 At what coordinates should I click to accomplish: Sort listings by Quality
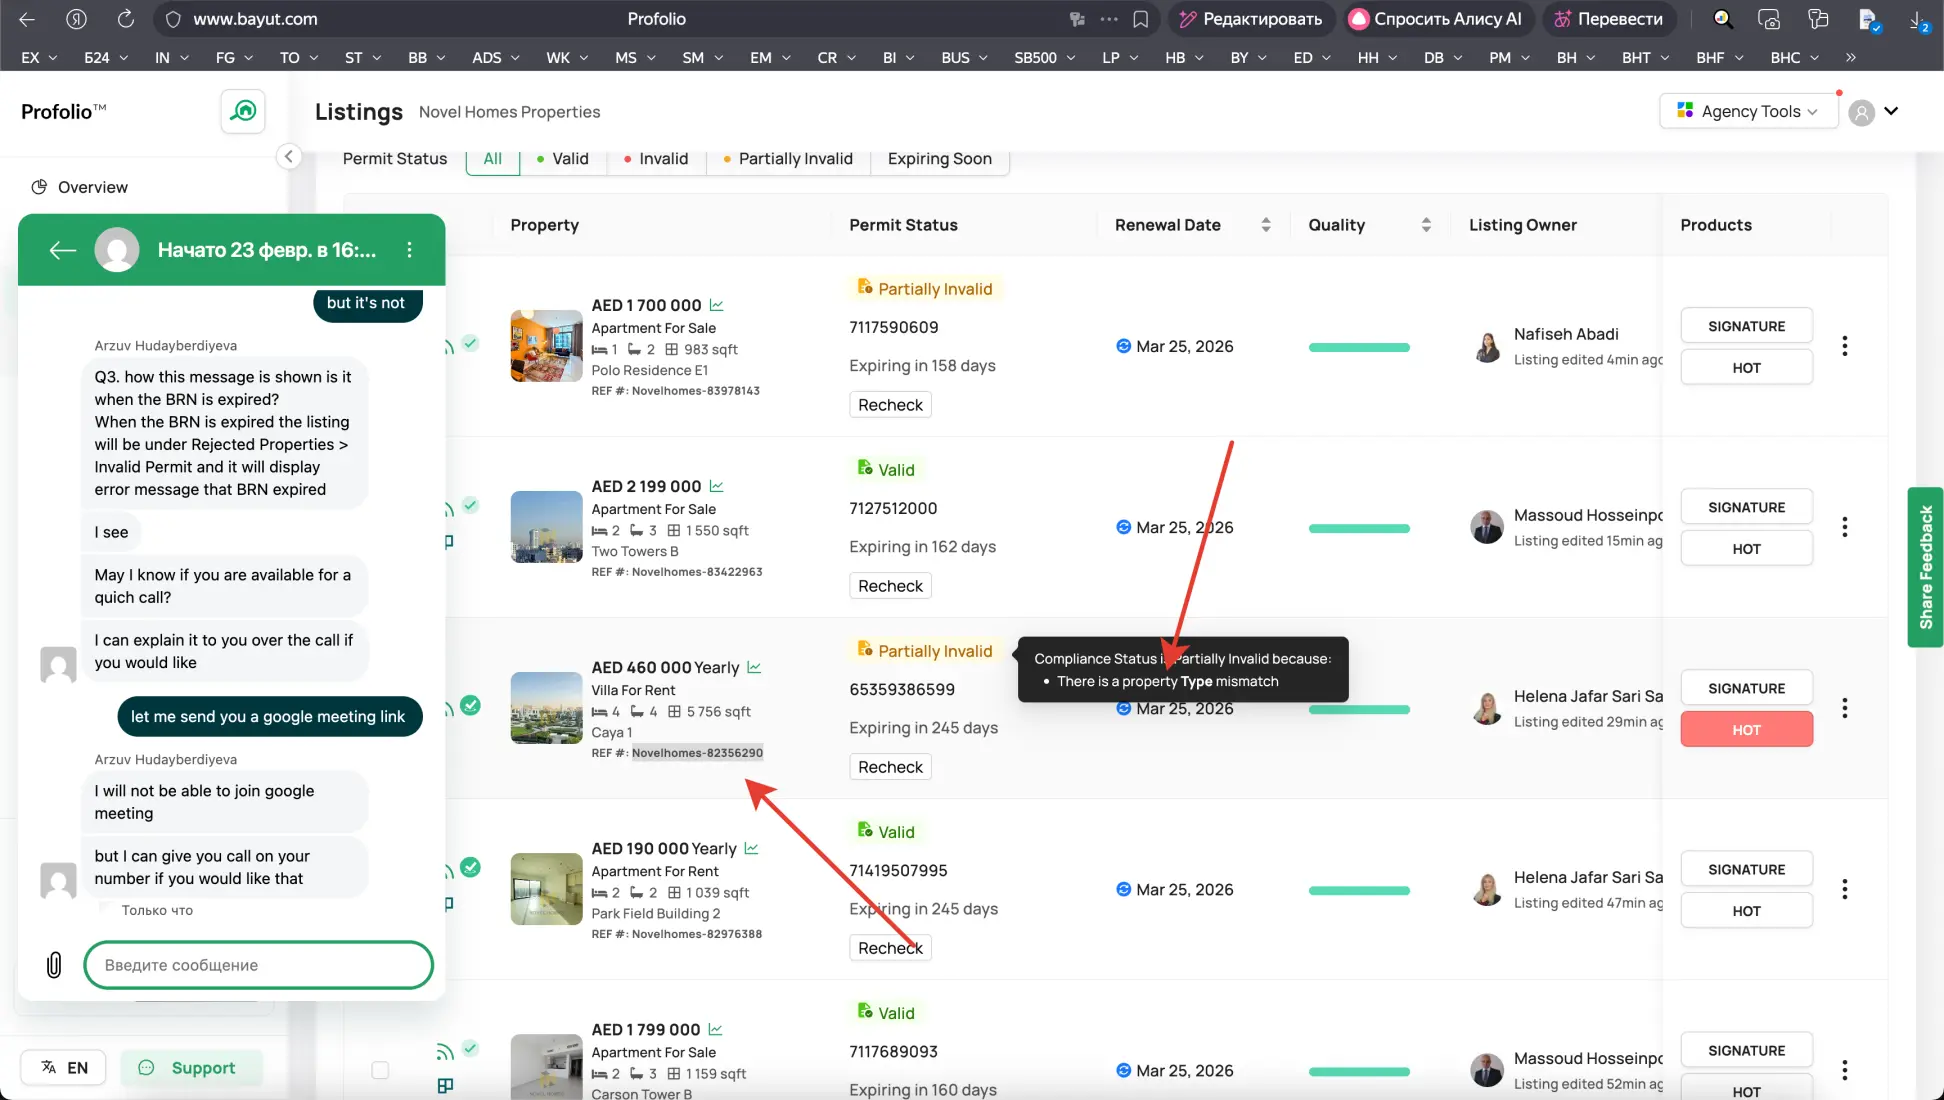[x=1426, y=225]
